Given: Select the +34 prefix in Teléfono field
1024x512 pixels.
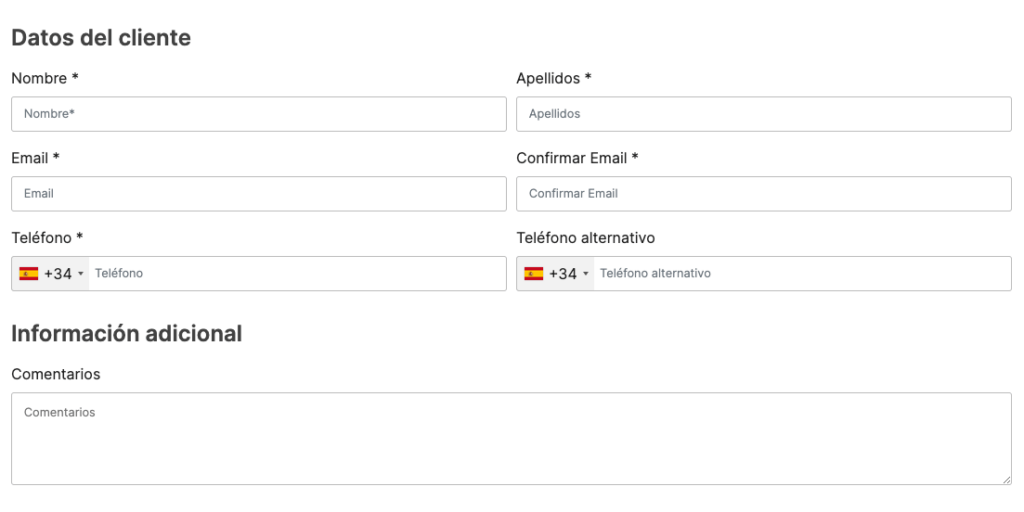Looking at the screenshot, I should coord(58,274).
